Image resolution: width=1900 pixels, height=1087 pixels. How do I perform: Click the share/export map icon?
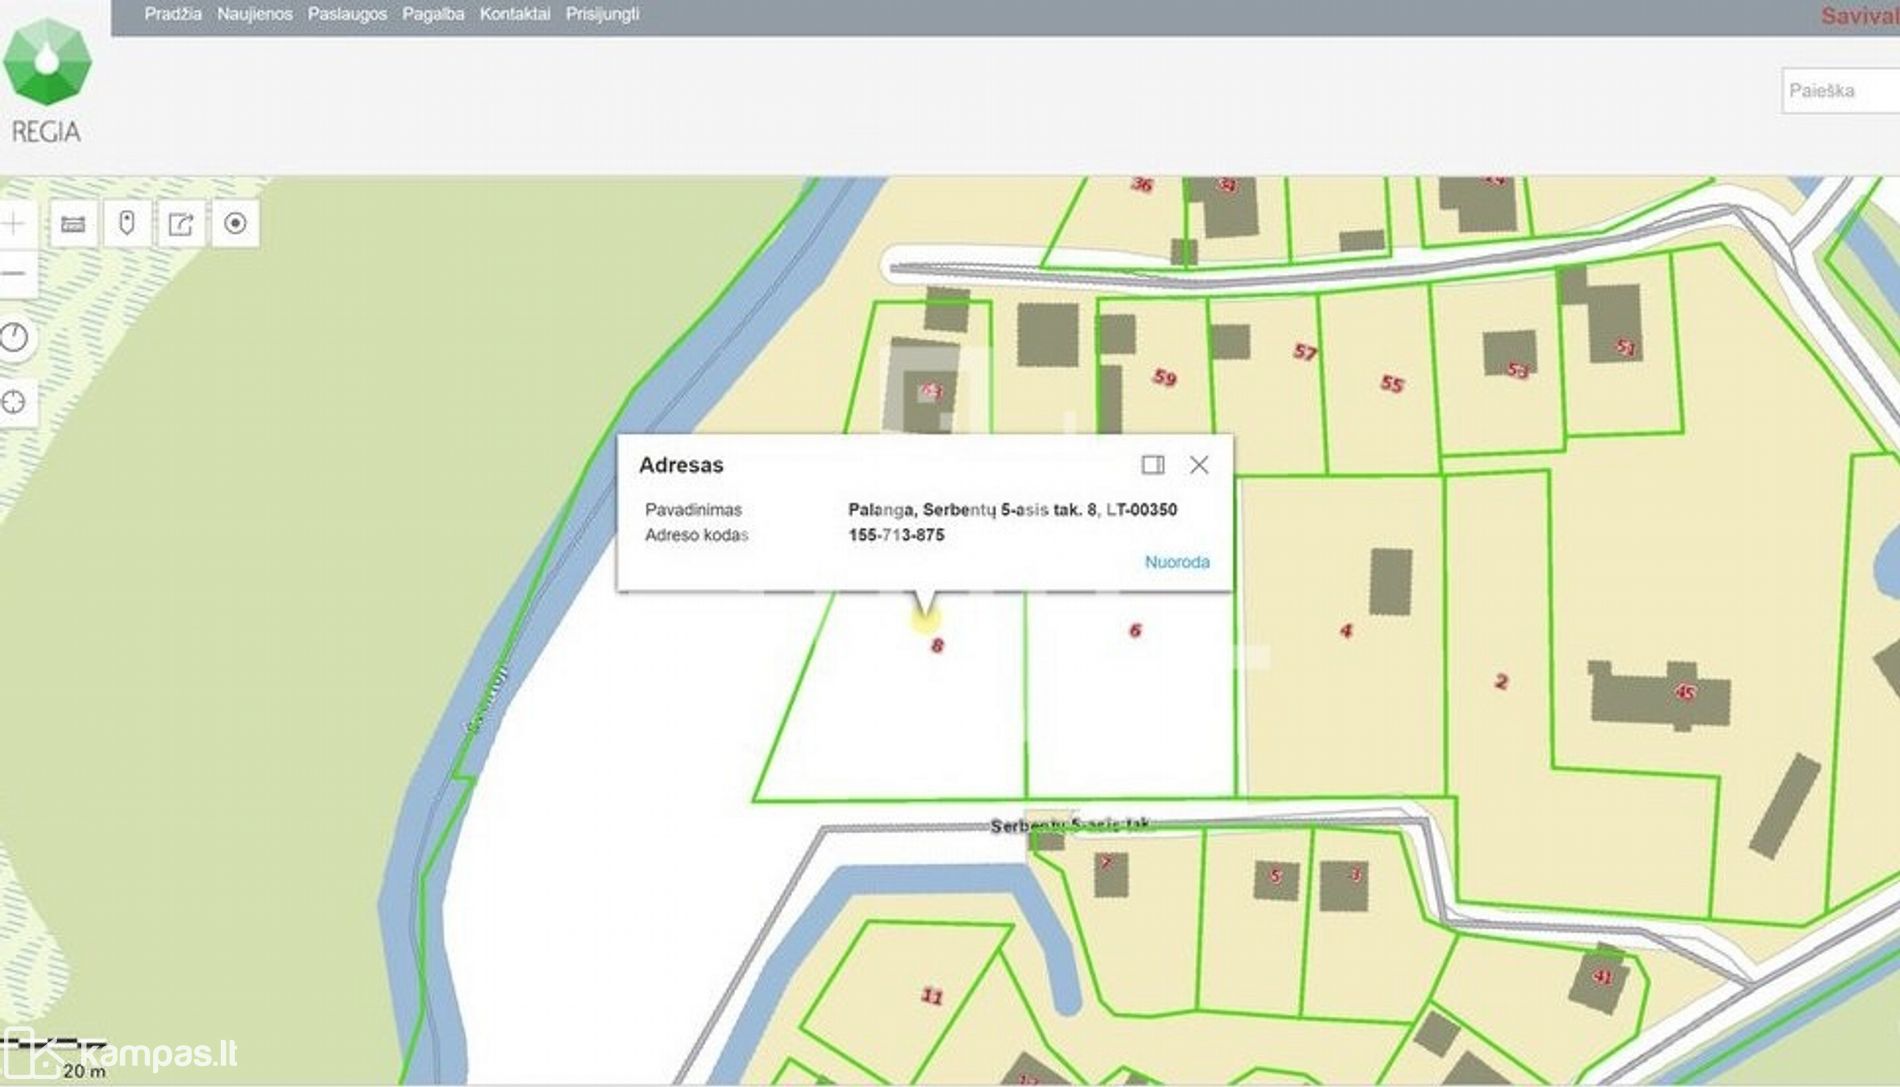pyautogui.click(x=181, y=223)
